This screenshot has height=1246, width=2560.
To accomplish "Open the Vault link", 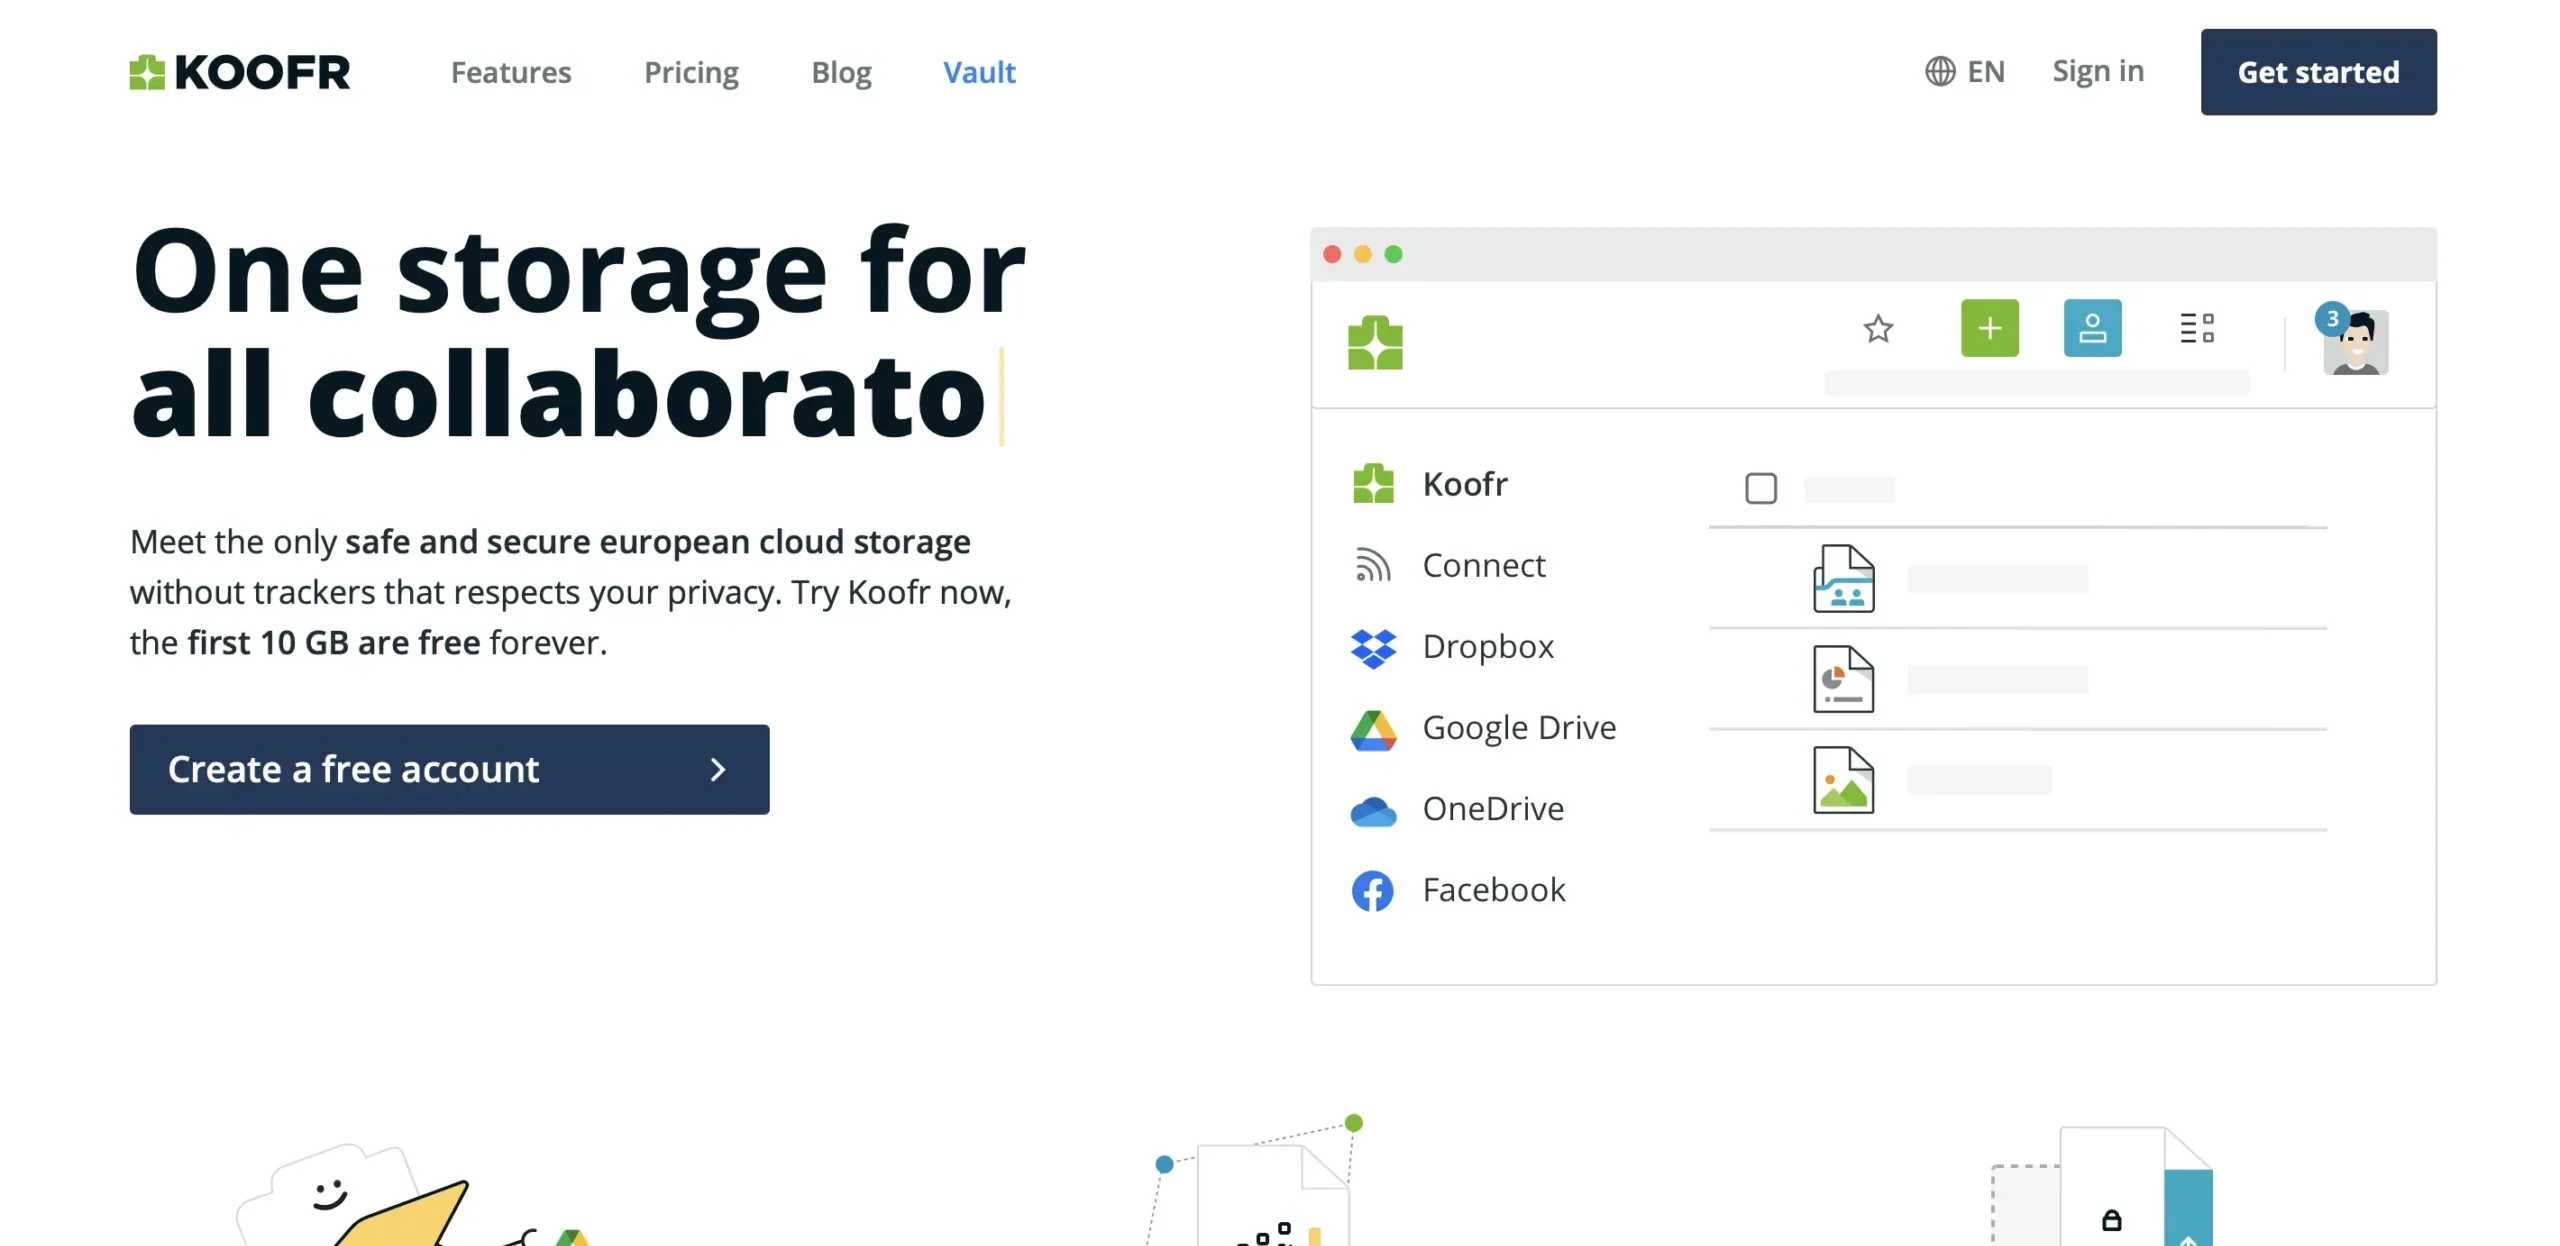I will click(x=979, y=72).
